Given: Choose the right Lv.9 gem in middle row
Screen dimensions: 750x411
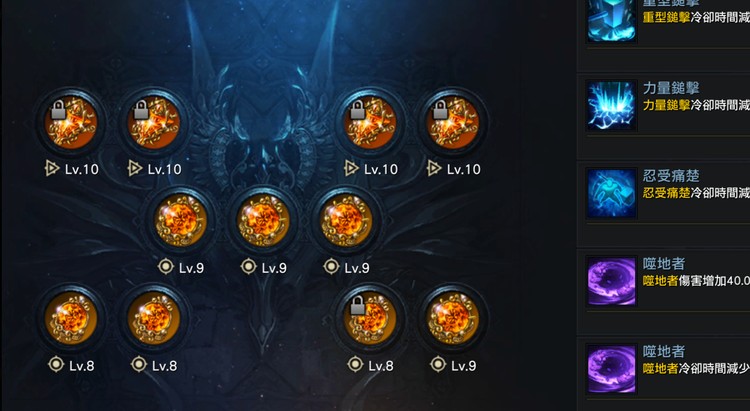Looking at the screenshot, I should coord(346,220).
